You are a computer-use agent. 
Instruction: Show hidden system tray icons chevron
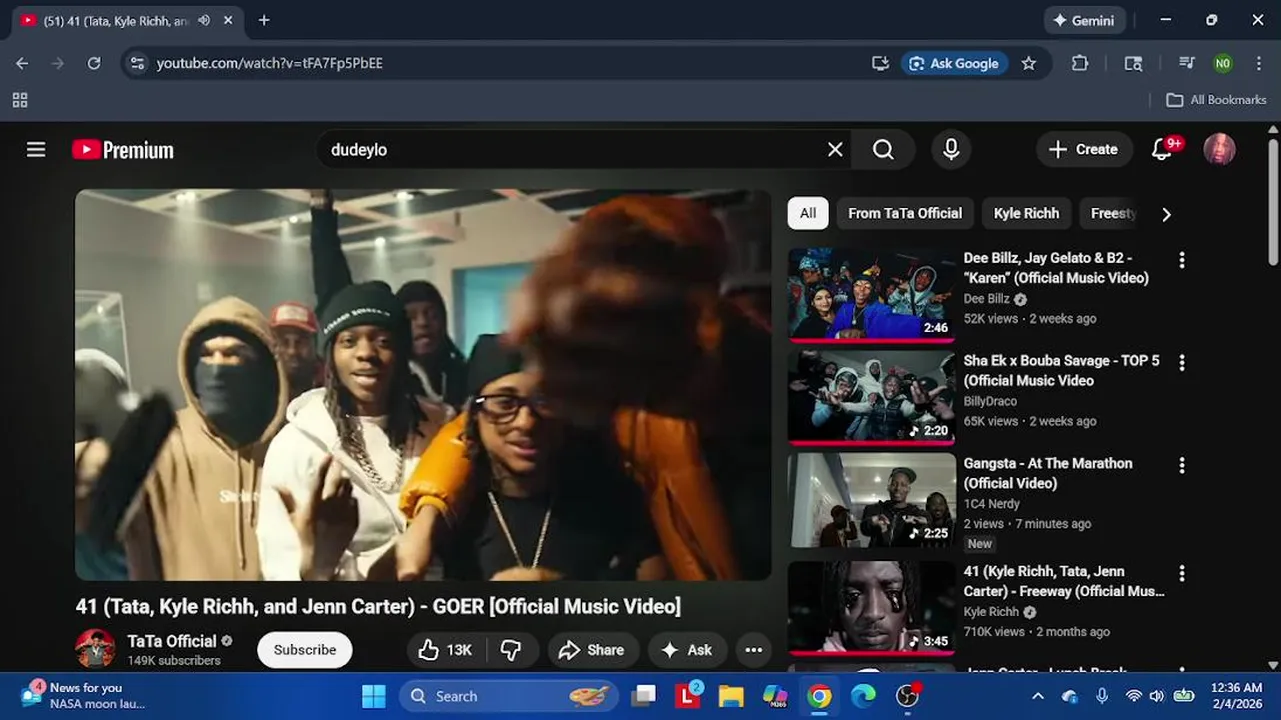point(1038,696)
